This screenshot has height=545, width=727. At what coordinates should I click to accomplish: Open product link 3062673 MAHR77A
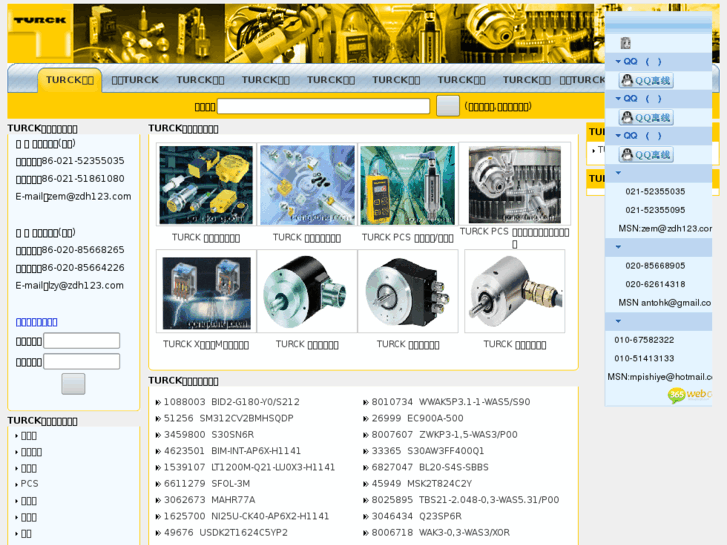coord(209,500)
